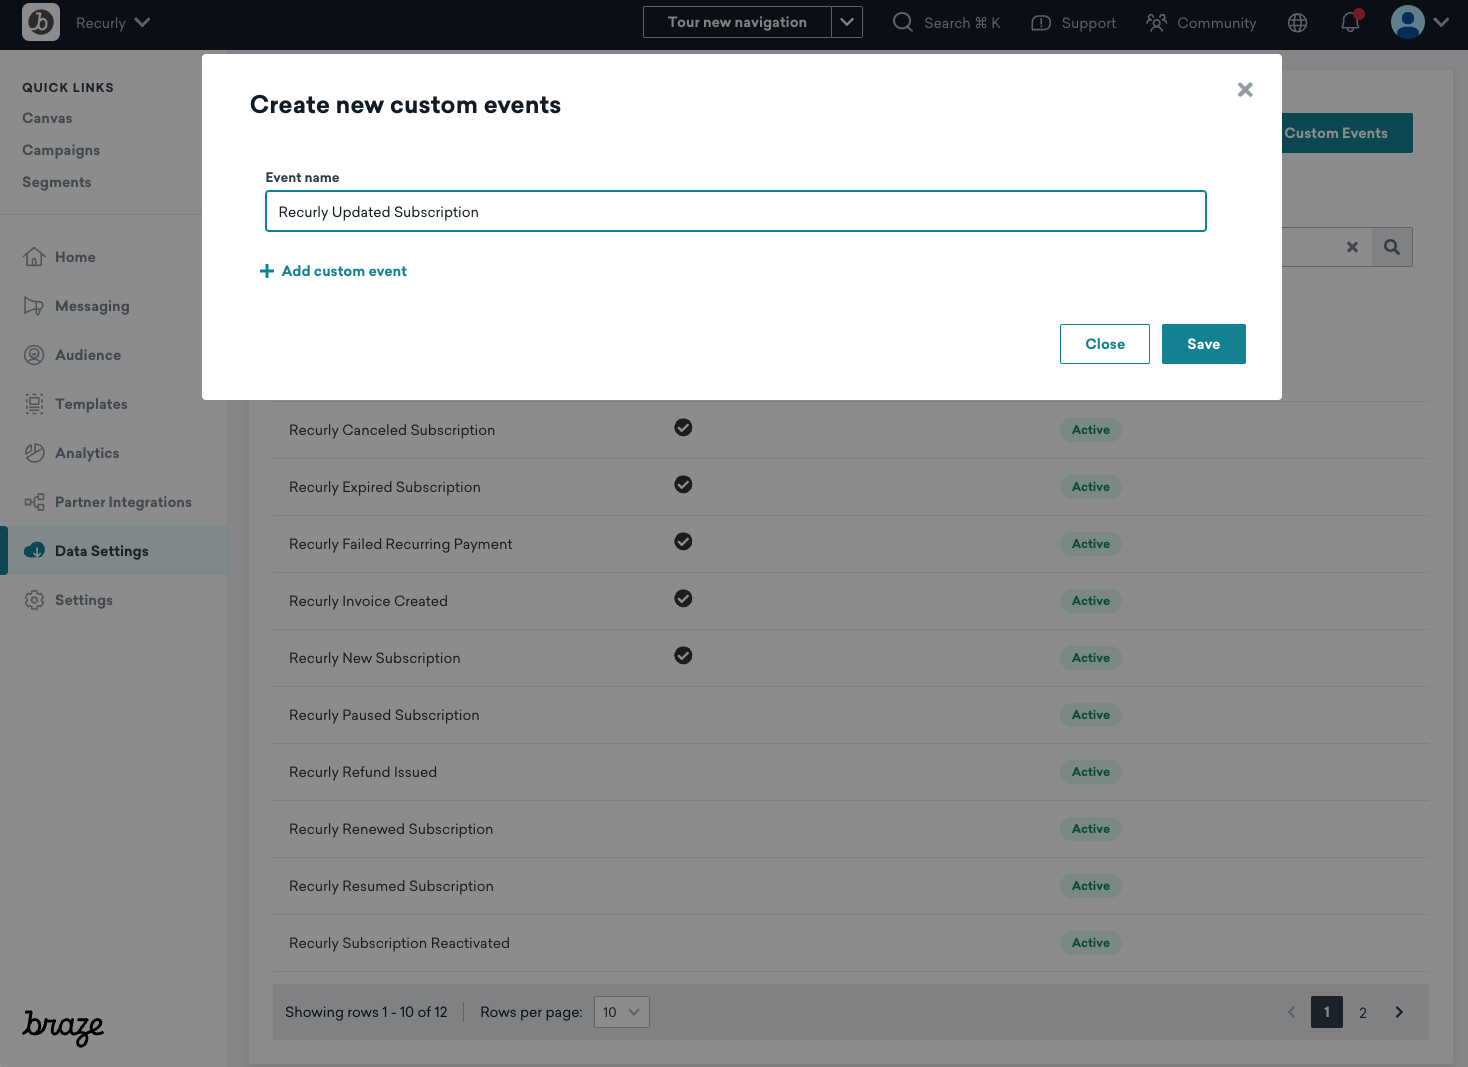Click the Messaging sidebar icon
This screenshot has height=1067, width=1468.
tap(34, 306)
